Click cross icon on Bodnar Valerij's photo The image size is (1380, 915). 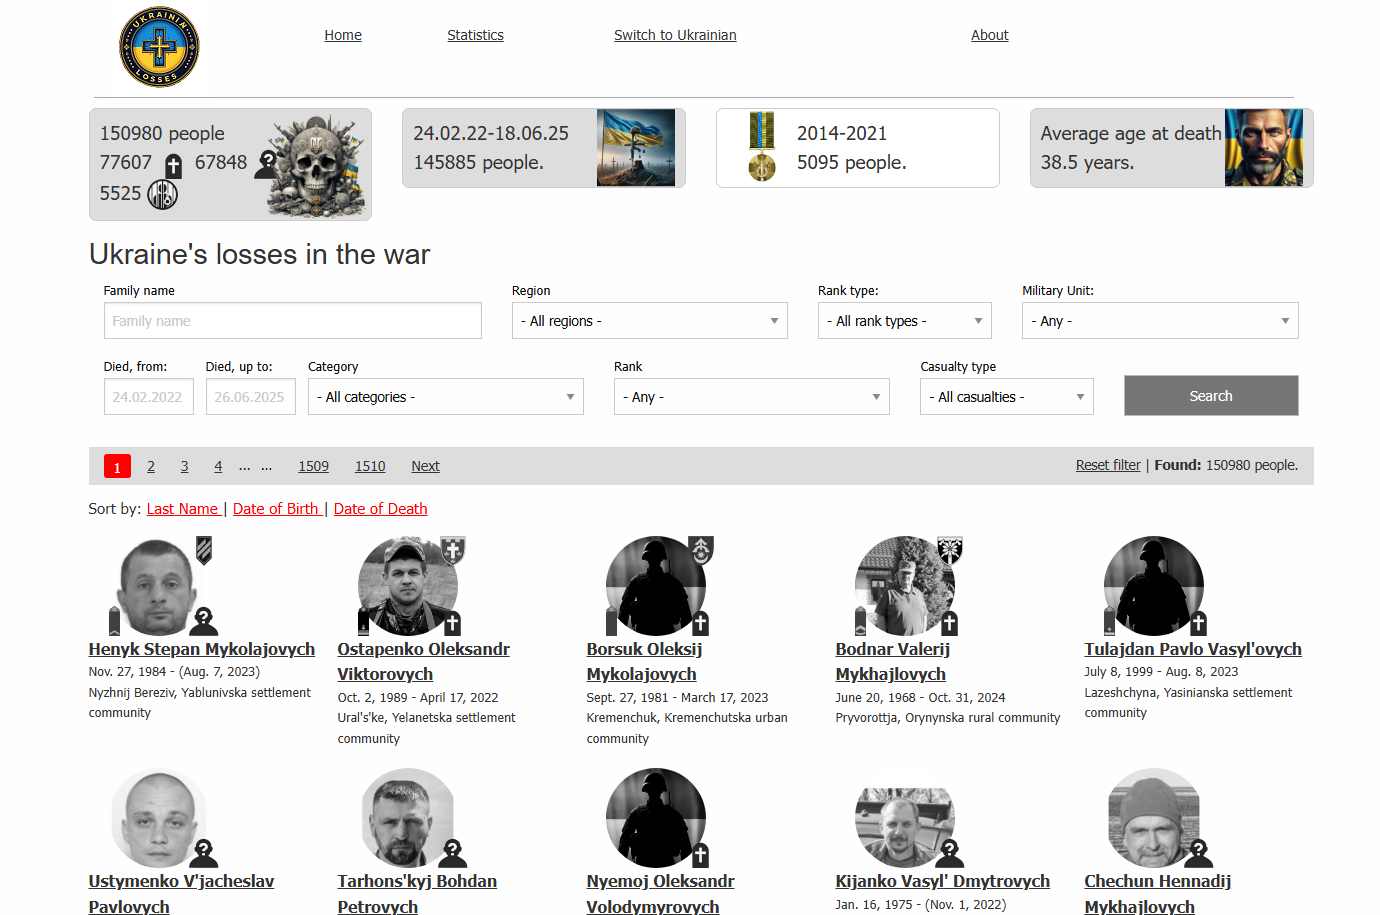coord(950,623)
